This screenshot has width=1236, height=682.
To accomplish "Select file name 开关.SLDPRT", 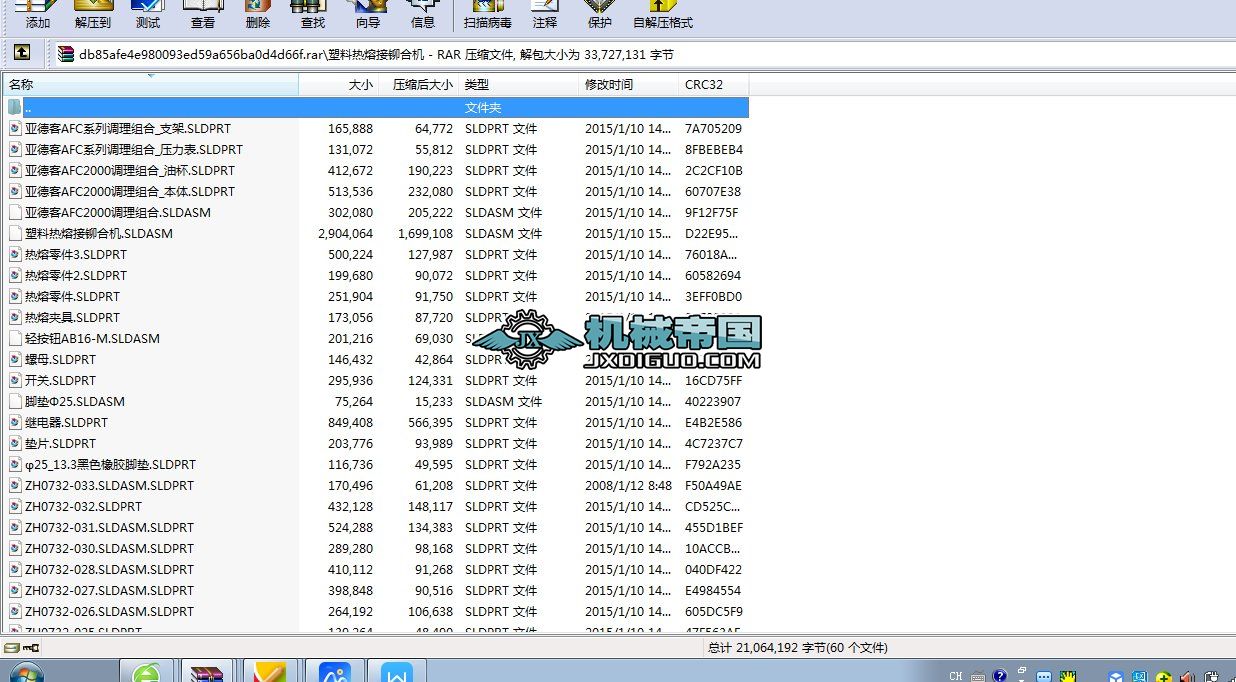I will (60, 380).
